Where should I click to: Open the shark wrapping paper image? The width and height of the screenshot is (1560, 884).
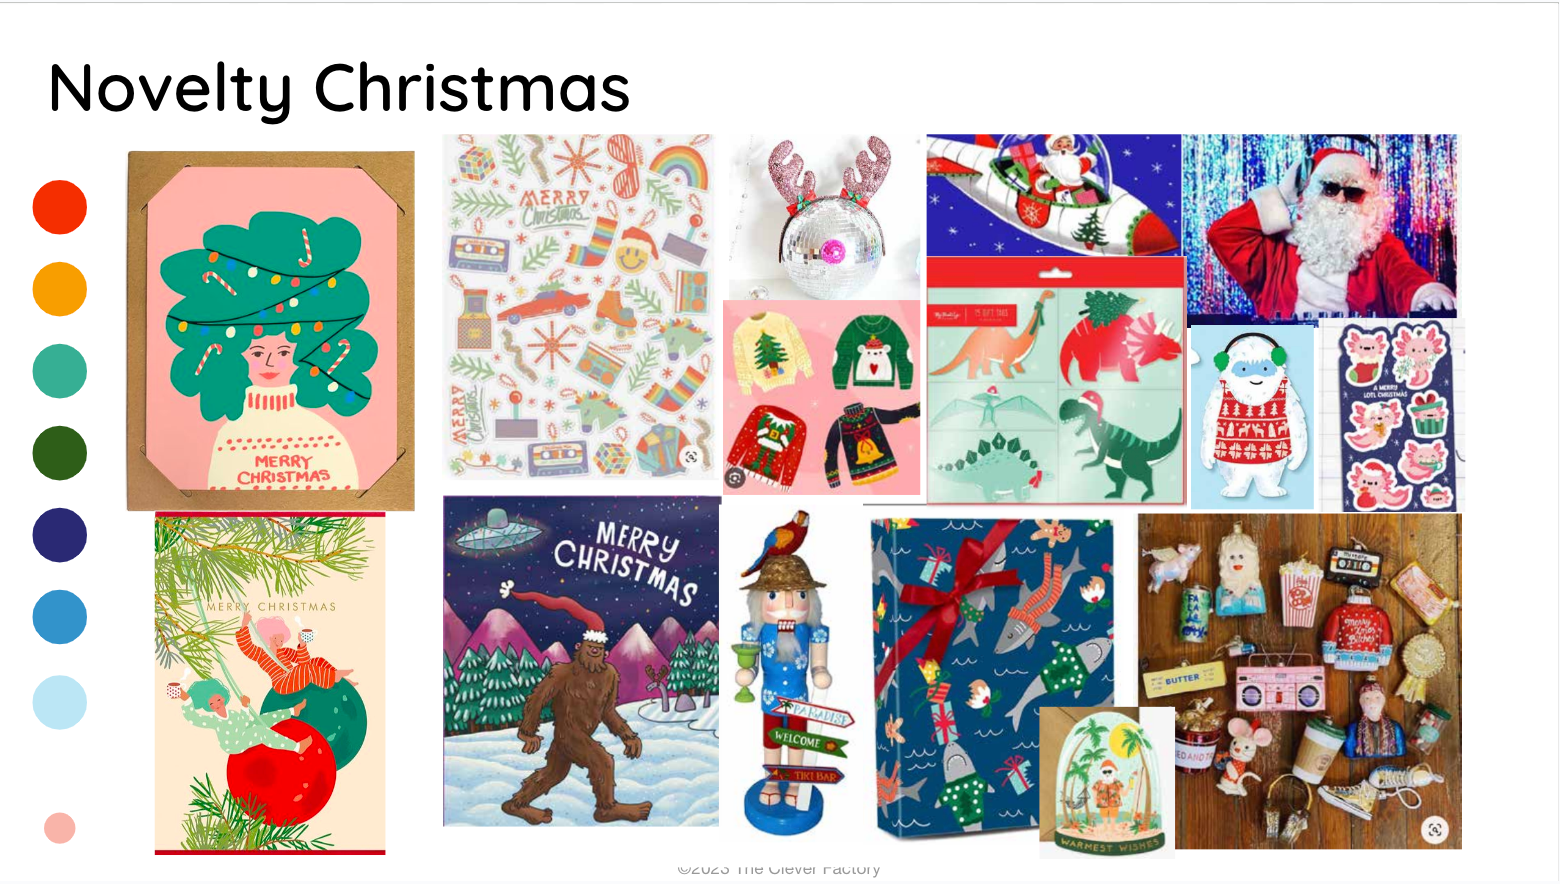(x=990, y=677)
